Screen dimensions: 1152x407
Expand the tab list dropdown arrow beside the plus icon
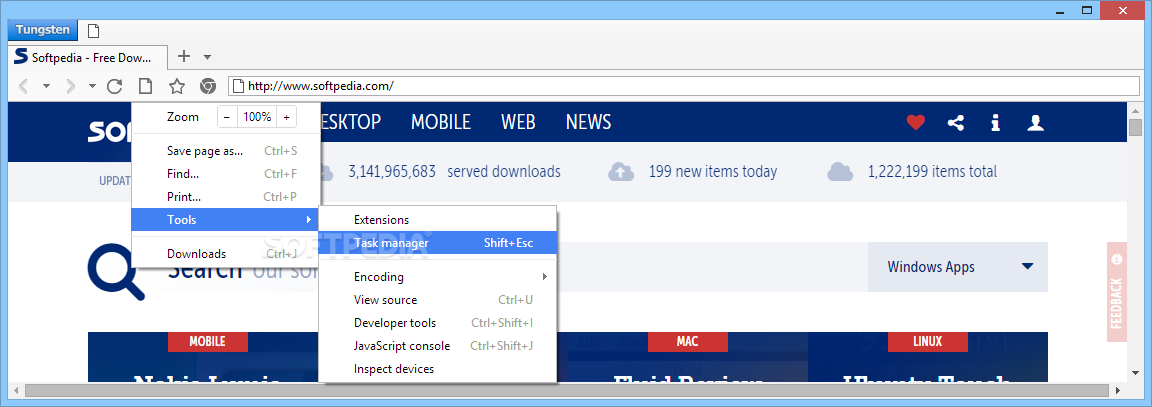pos(208,57)
